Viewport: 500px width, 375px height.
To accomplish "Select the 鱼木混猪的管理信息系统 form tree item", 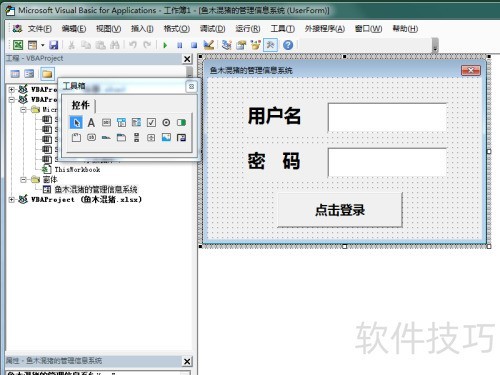I will coord(96,190).
